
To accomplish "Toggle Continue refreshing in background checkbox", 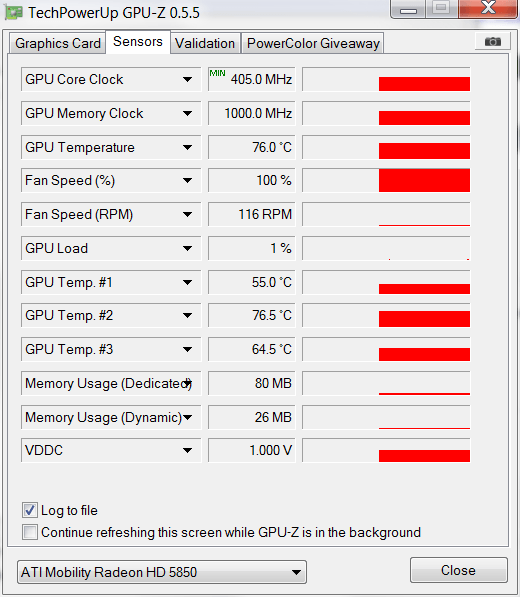I will pos(30,532).
